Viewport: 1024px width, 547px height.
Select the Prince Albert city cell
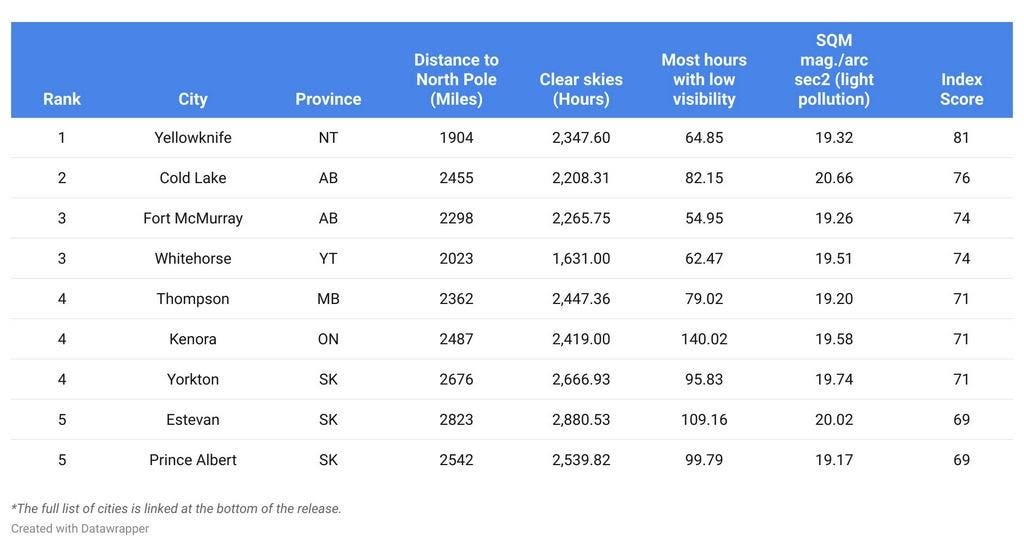click(x=193, y=460)
